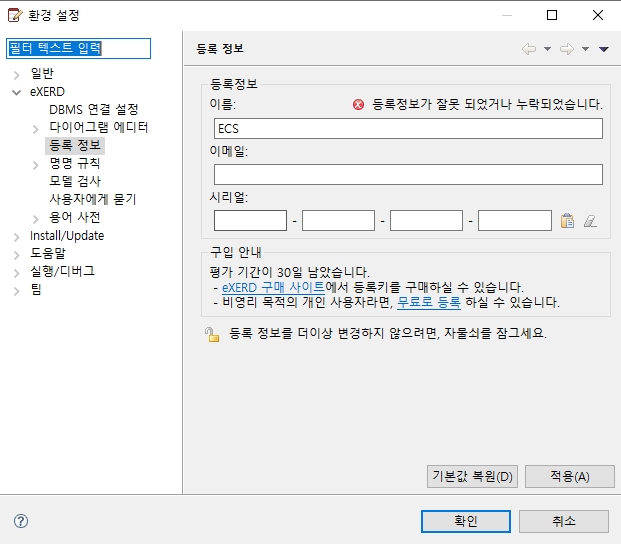The image size is (621, 544).
Task: Expand 도움말 tree node
Action: point(17,255)
